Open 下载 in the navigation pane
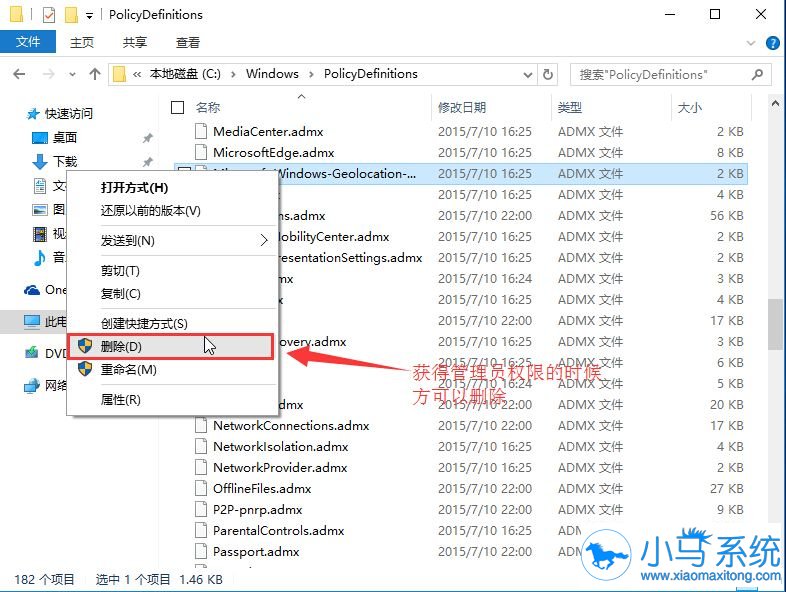 (65, 161)
